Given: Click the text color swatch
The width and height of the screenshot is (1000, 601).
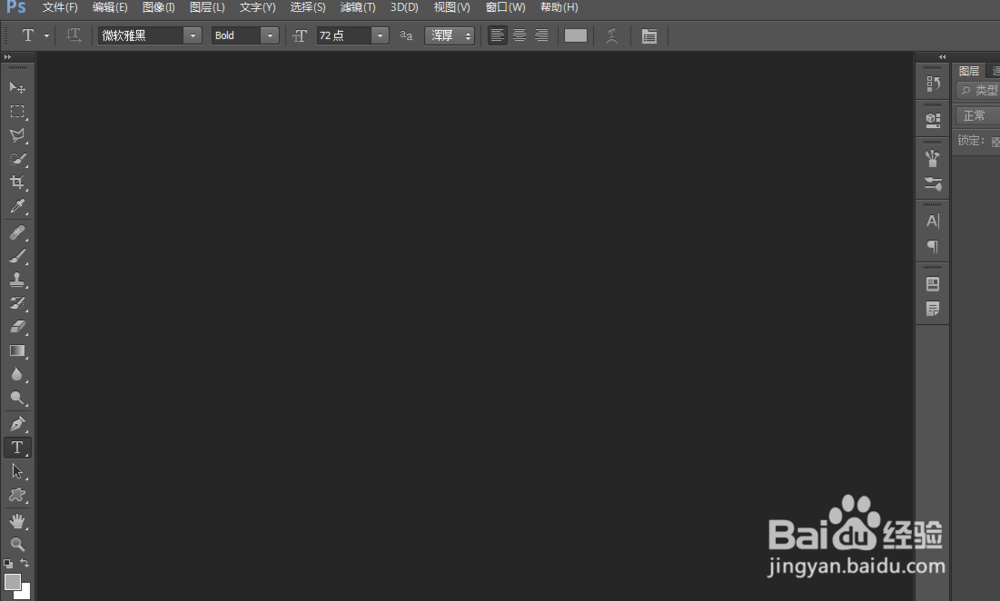Looking at the screenshot, I should (x=575, y=36).
